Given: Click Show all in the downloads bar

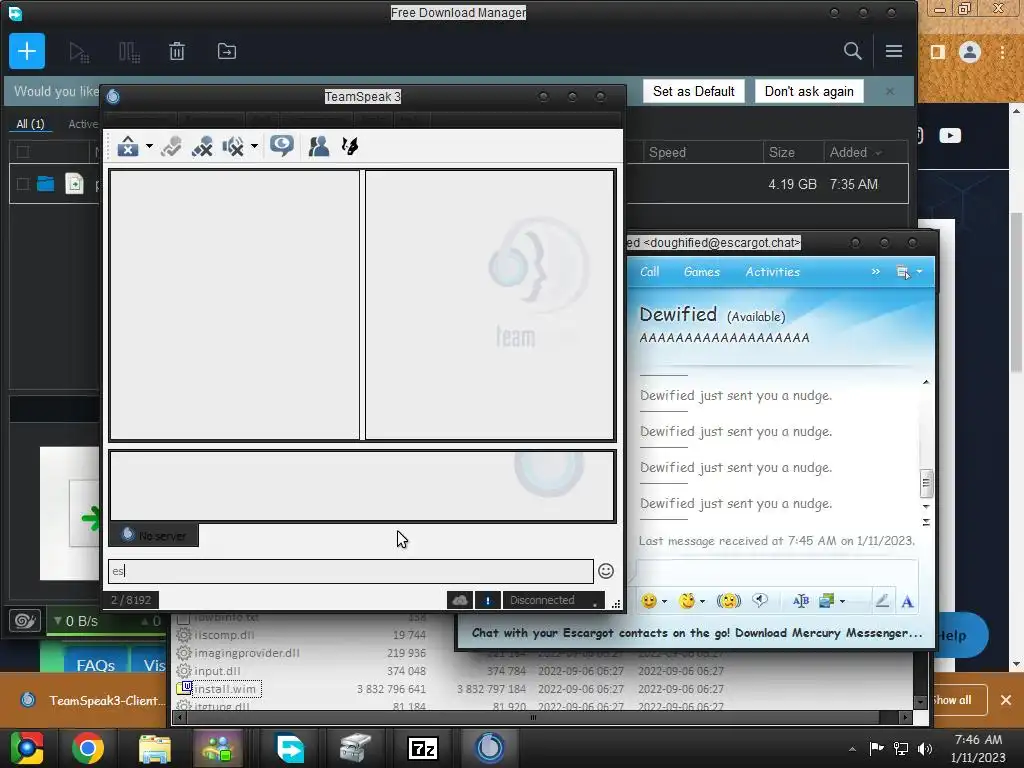Looking at the screenshot, I should click(x=952, y=700).
